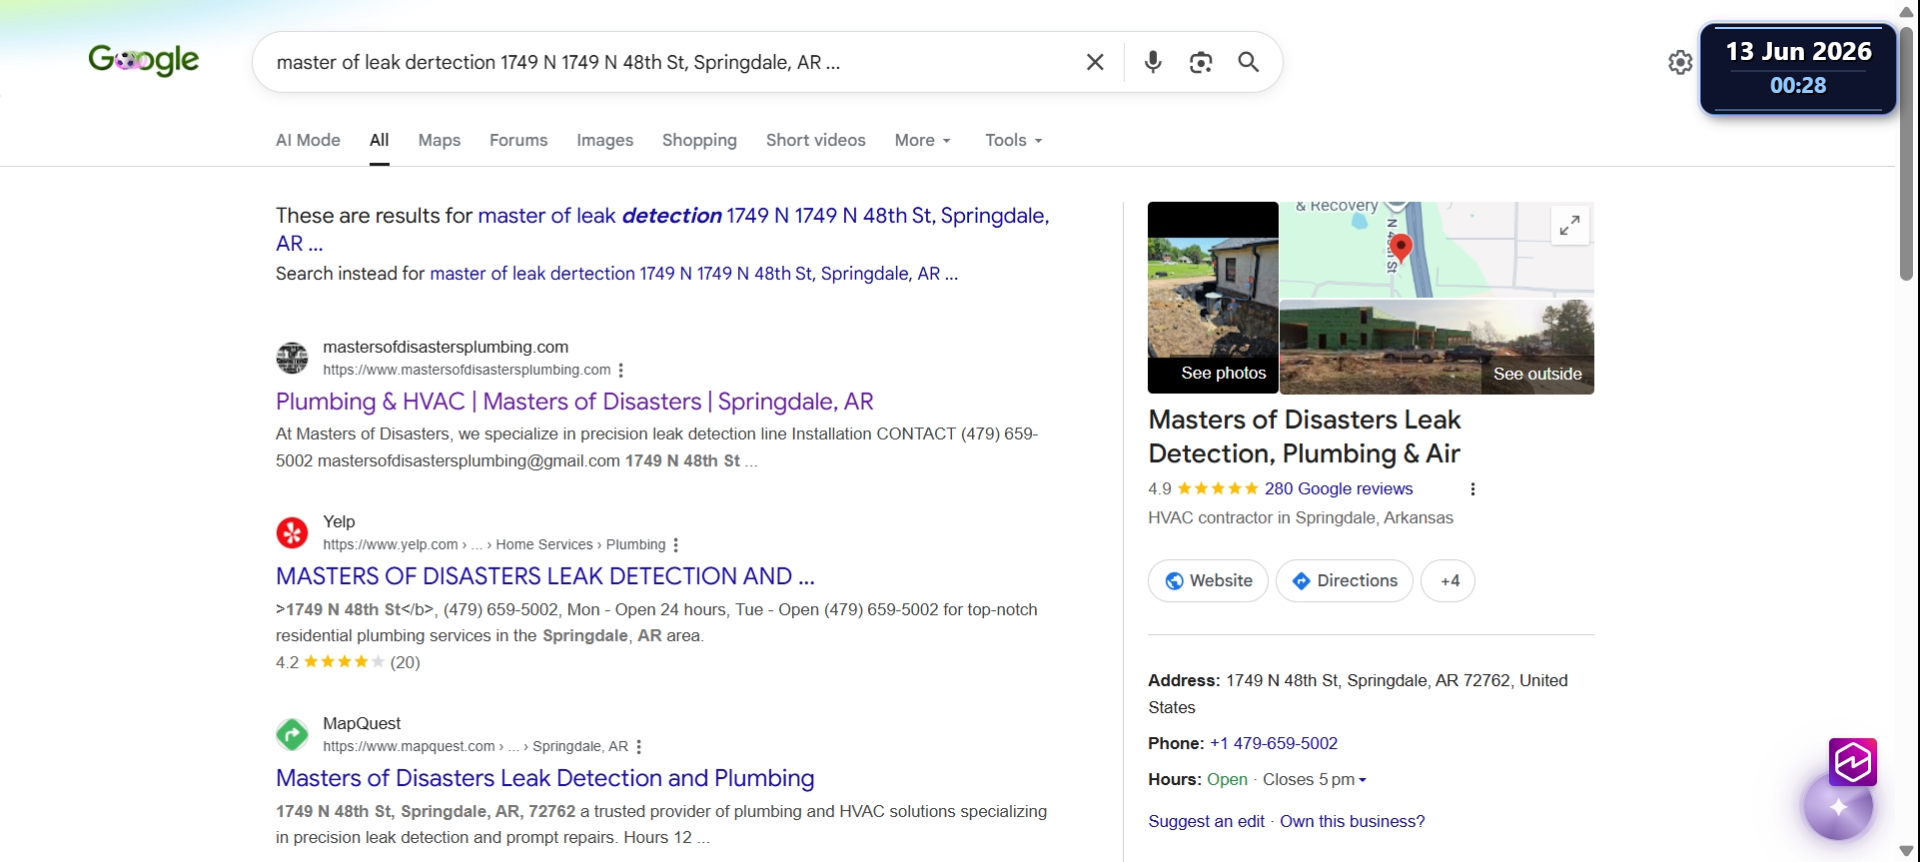Switch to Shopping tab
The height and width of the screenshot is (862, 1920).
pos(699,140)
